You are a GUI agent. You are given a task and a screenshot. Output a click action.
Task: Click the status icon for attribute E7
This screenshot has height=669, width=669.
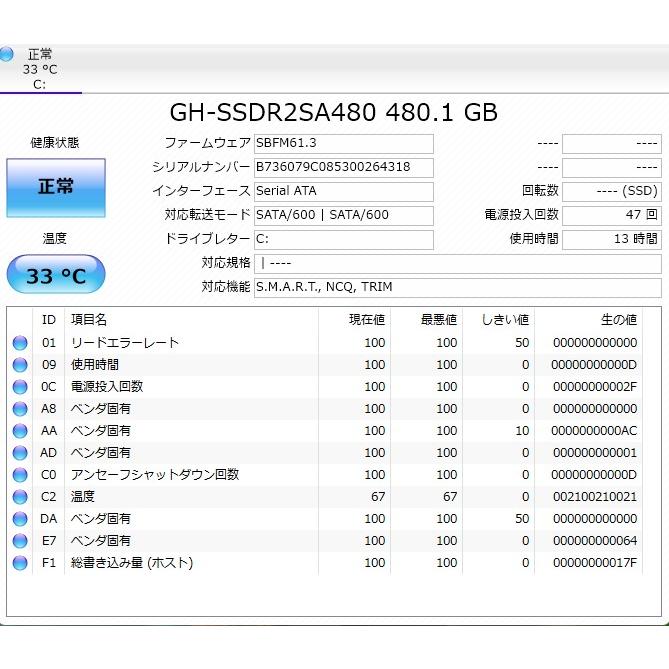[20, 541]
